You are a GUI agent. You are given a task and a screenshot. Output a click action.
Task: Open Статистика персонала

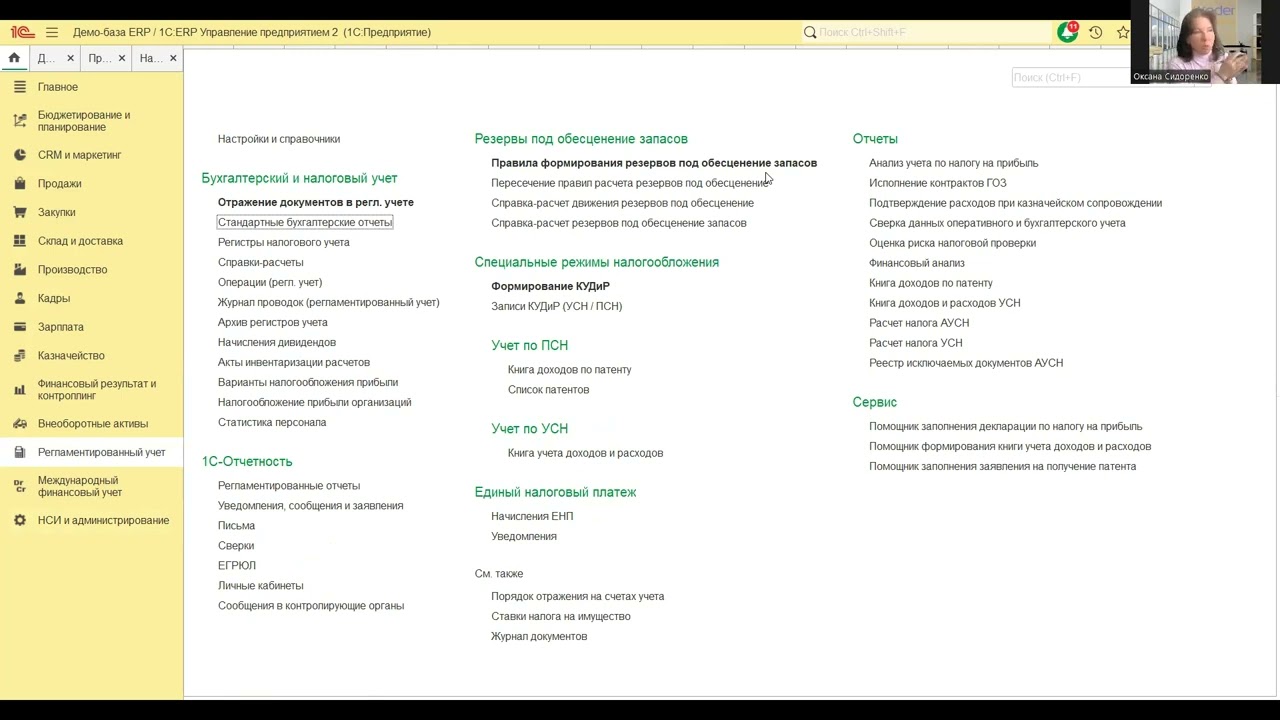click(272, 422)
